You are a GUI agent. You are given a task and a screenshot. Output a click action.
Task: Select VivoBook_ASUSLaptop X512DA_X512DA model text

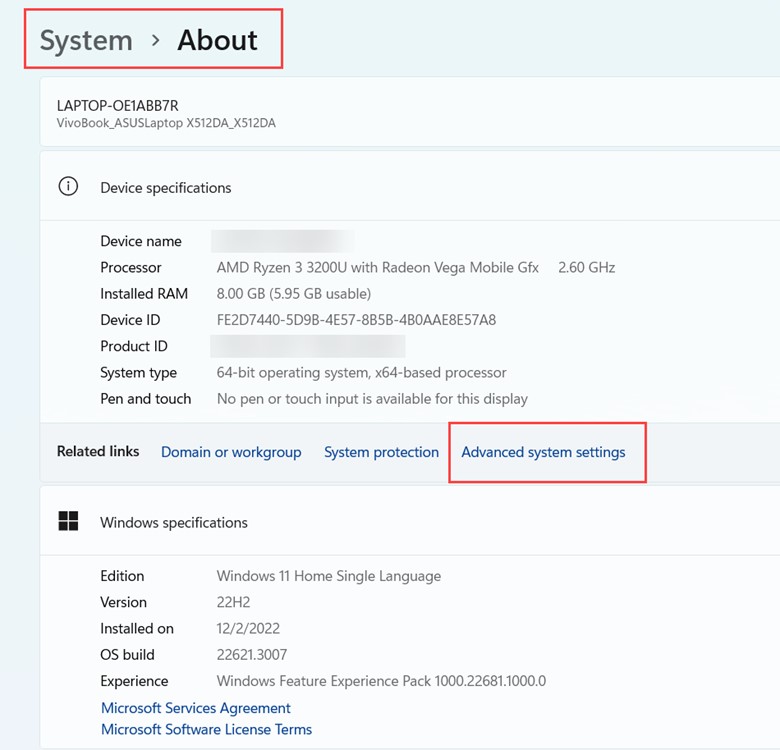(x=166, y=123)
